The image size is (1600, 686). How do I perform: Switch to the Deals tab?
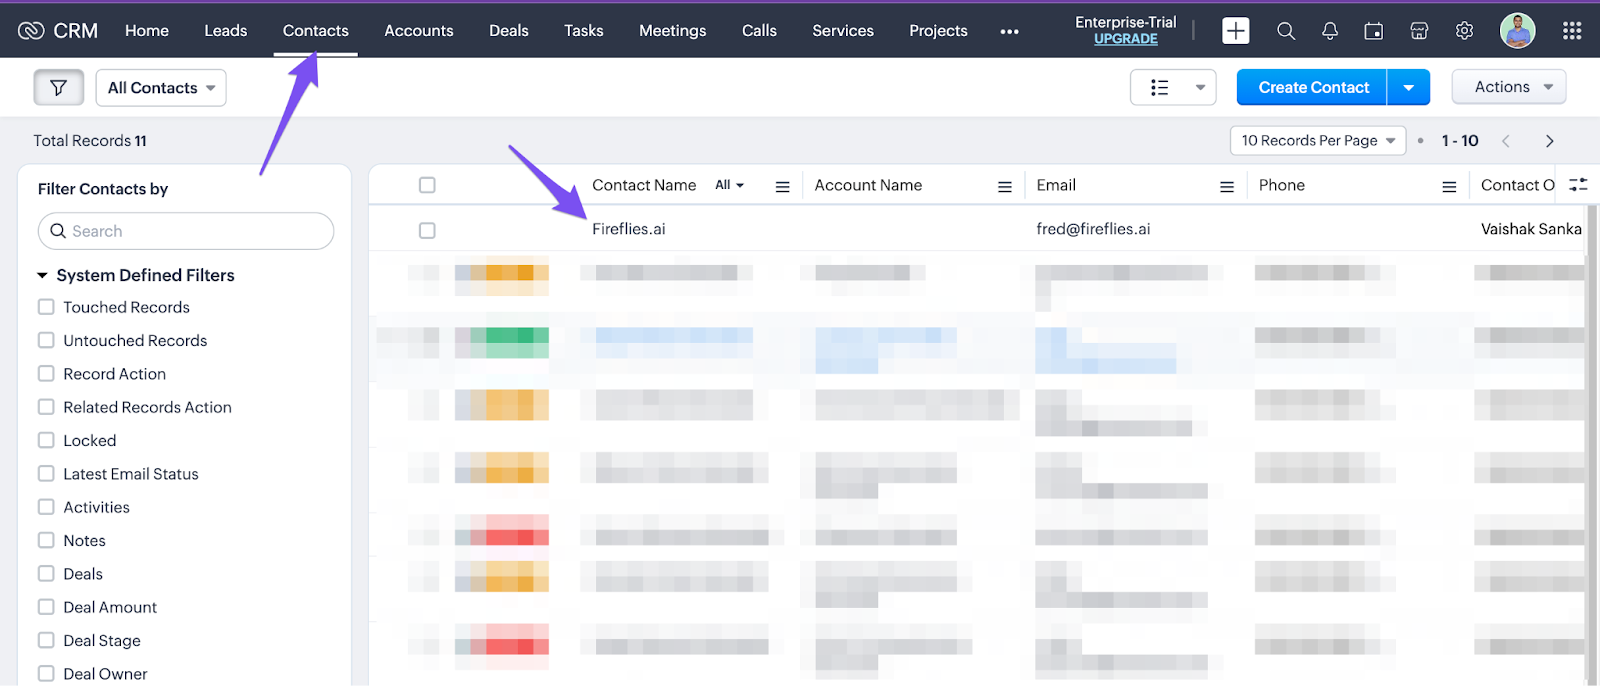(x=508, y=31)
